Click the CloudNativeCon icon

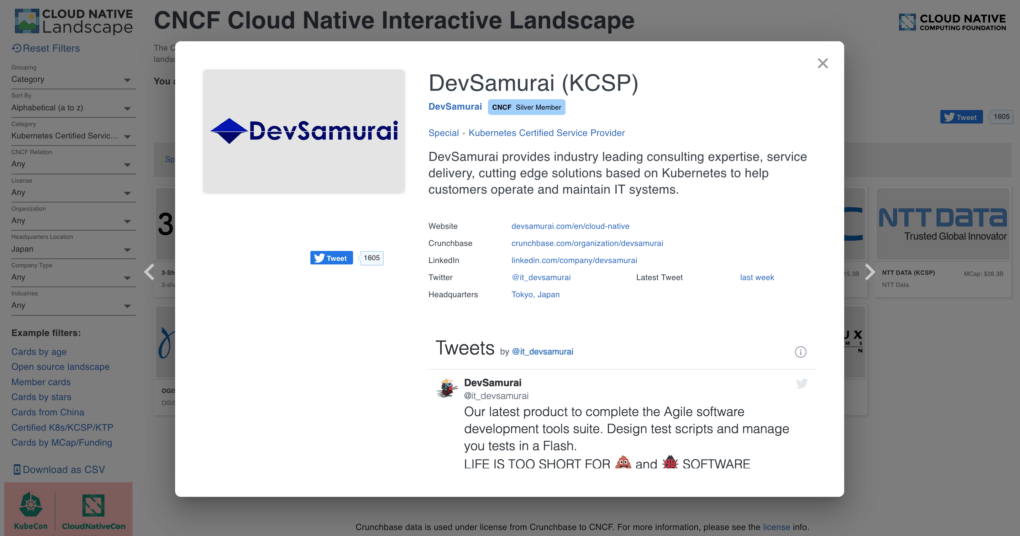coord(94,510)
